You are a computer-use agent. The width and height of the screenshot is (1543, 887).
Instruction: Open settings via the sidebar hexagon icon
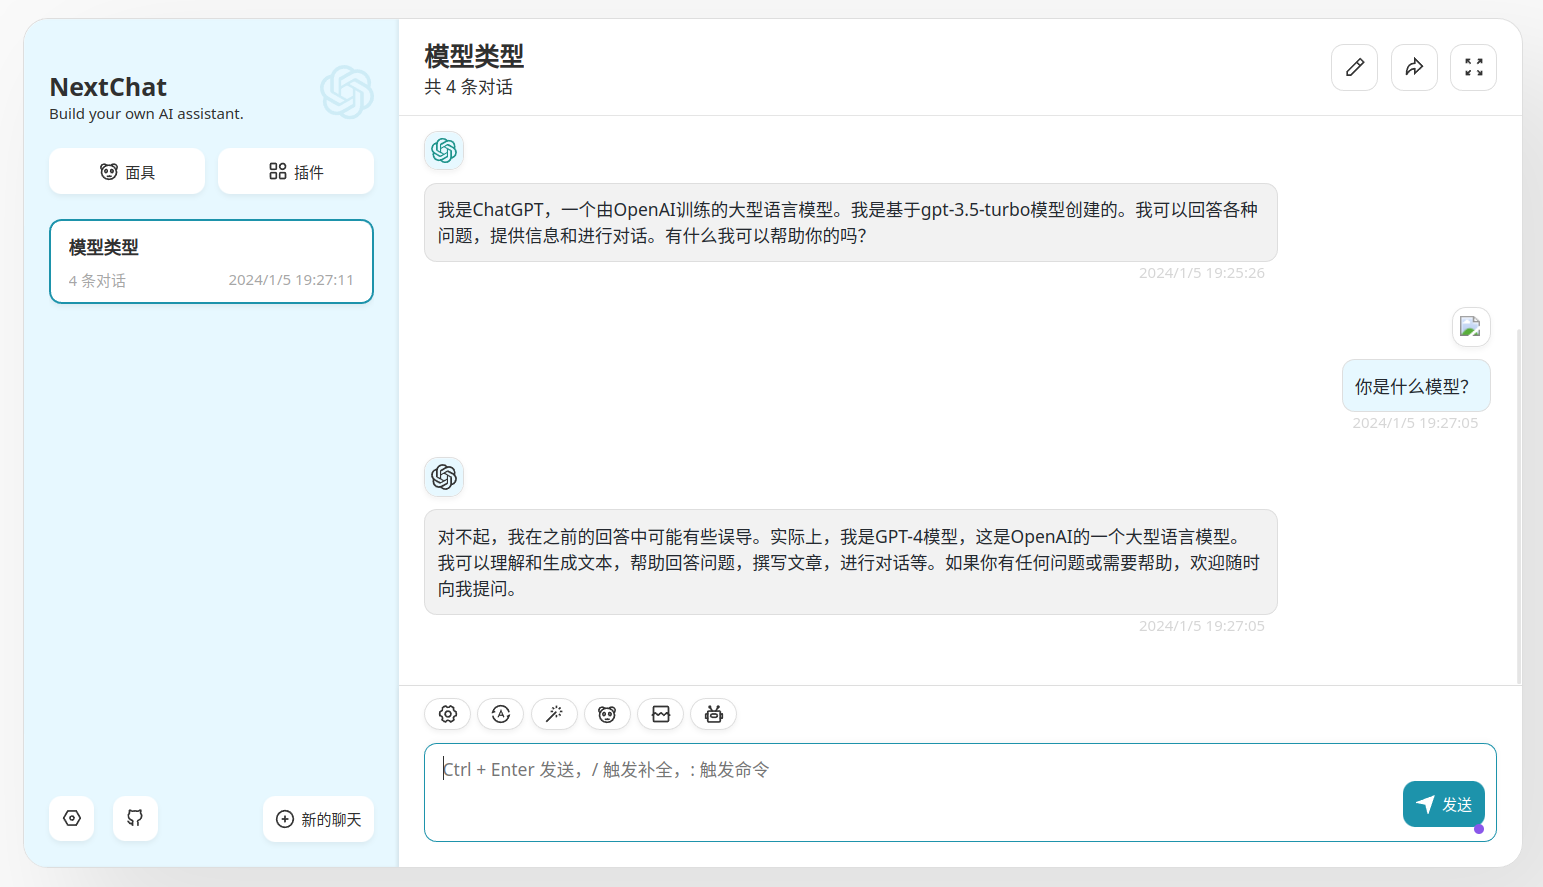tap(72, 818)
